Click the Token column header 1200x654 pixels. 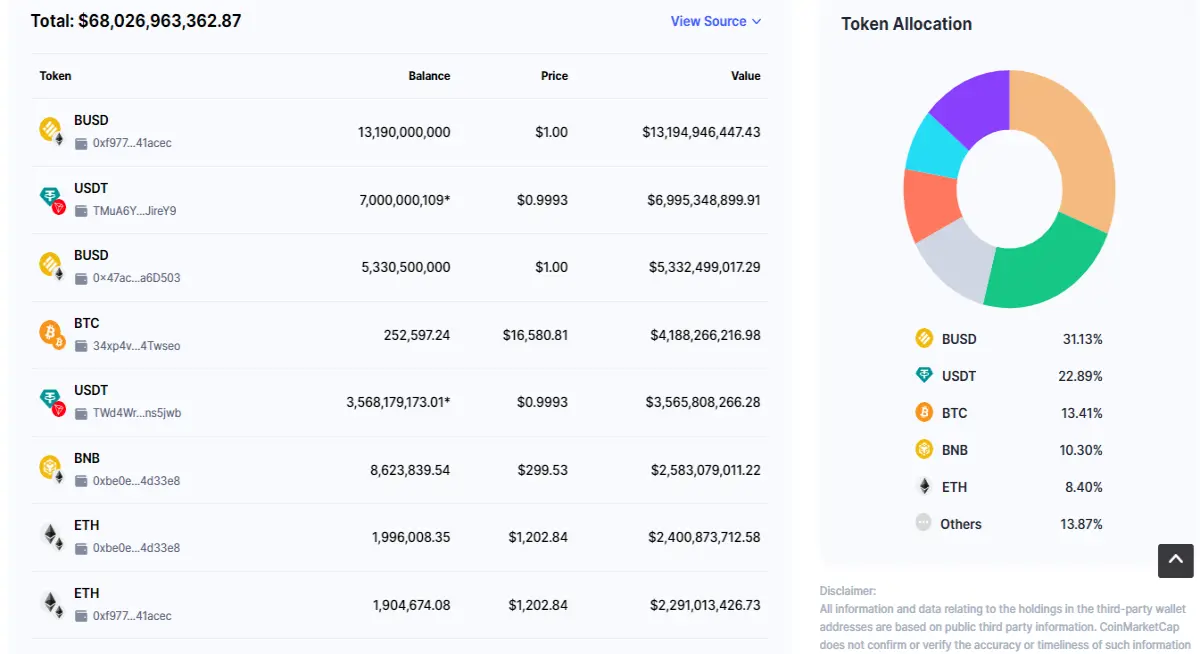pos(55,76)
